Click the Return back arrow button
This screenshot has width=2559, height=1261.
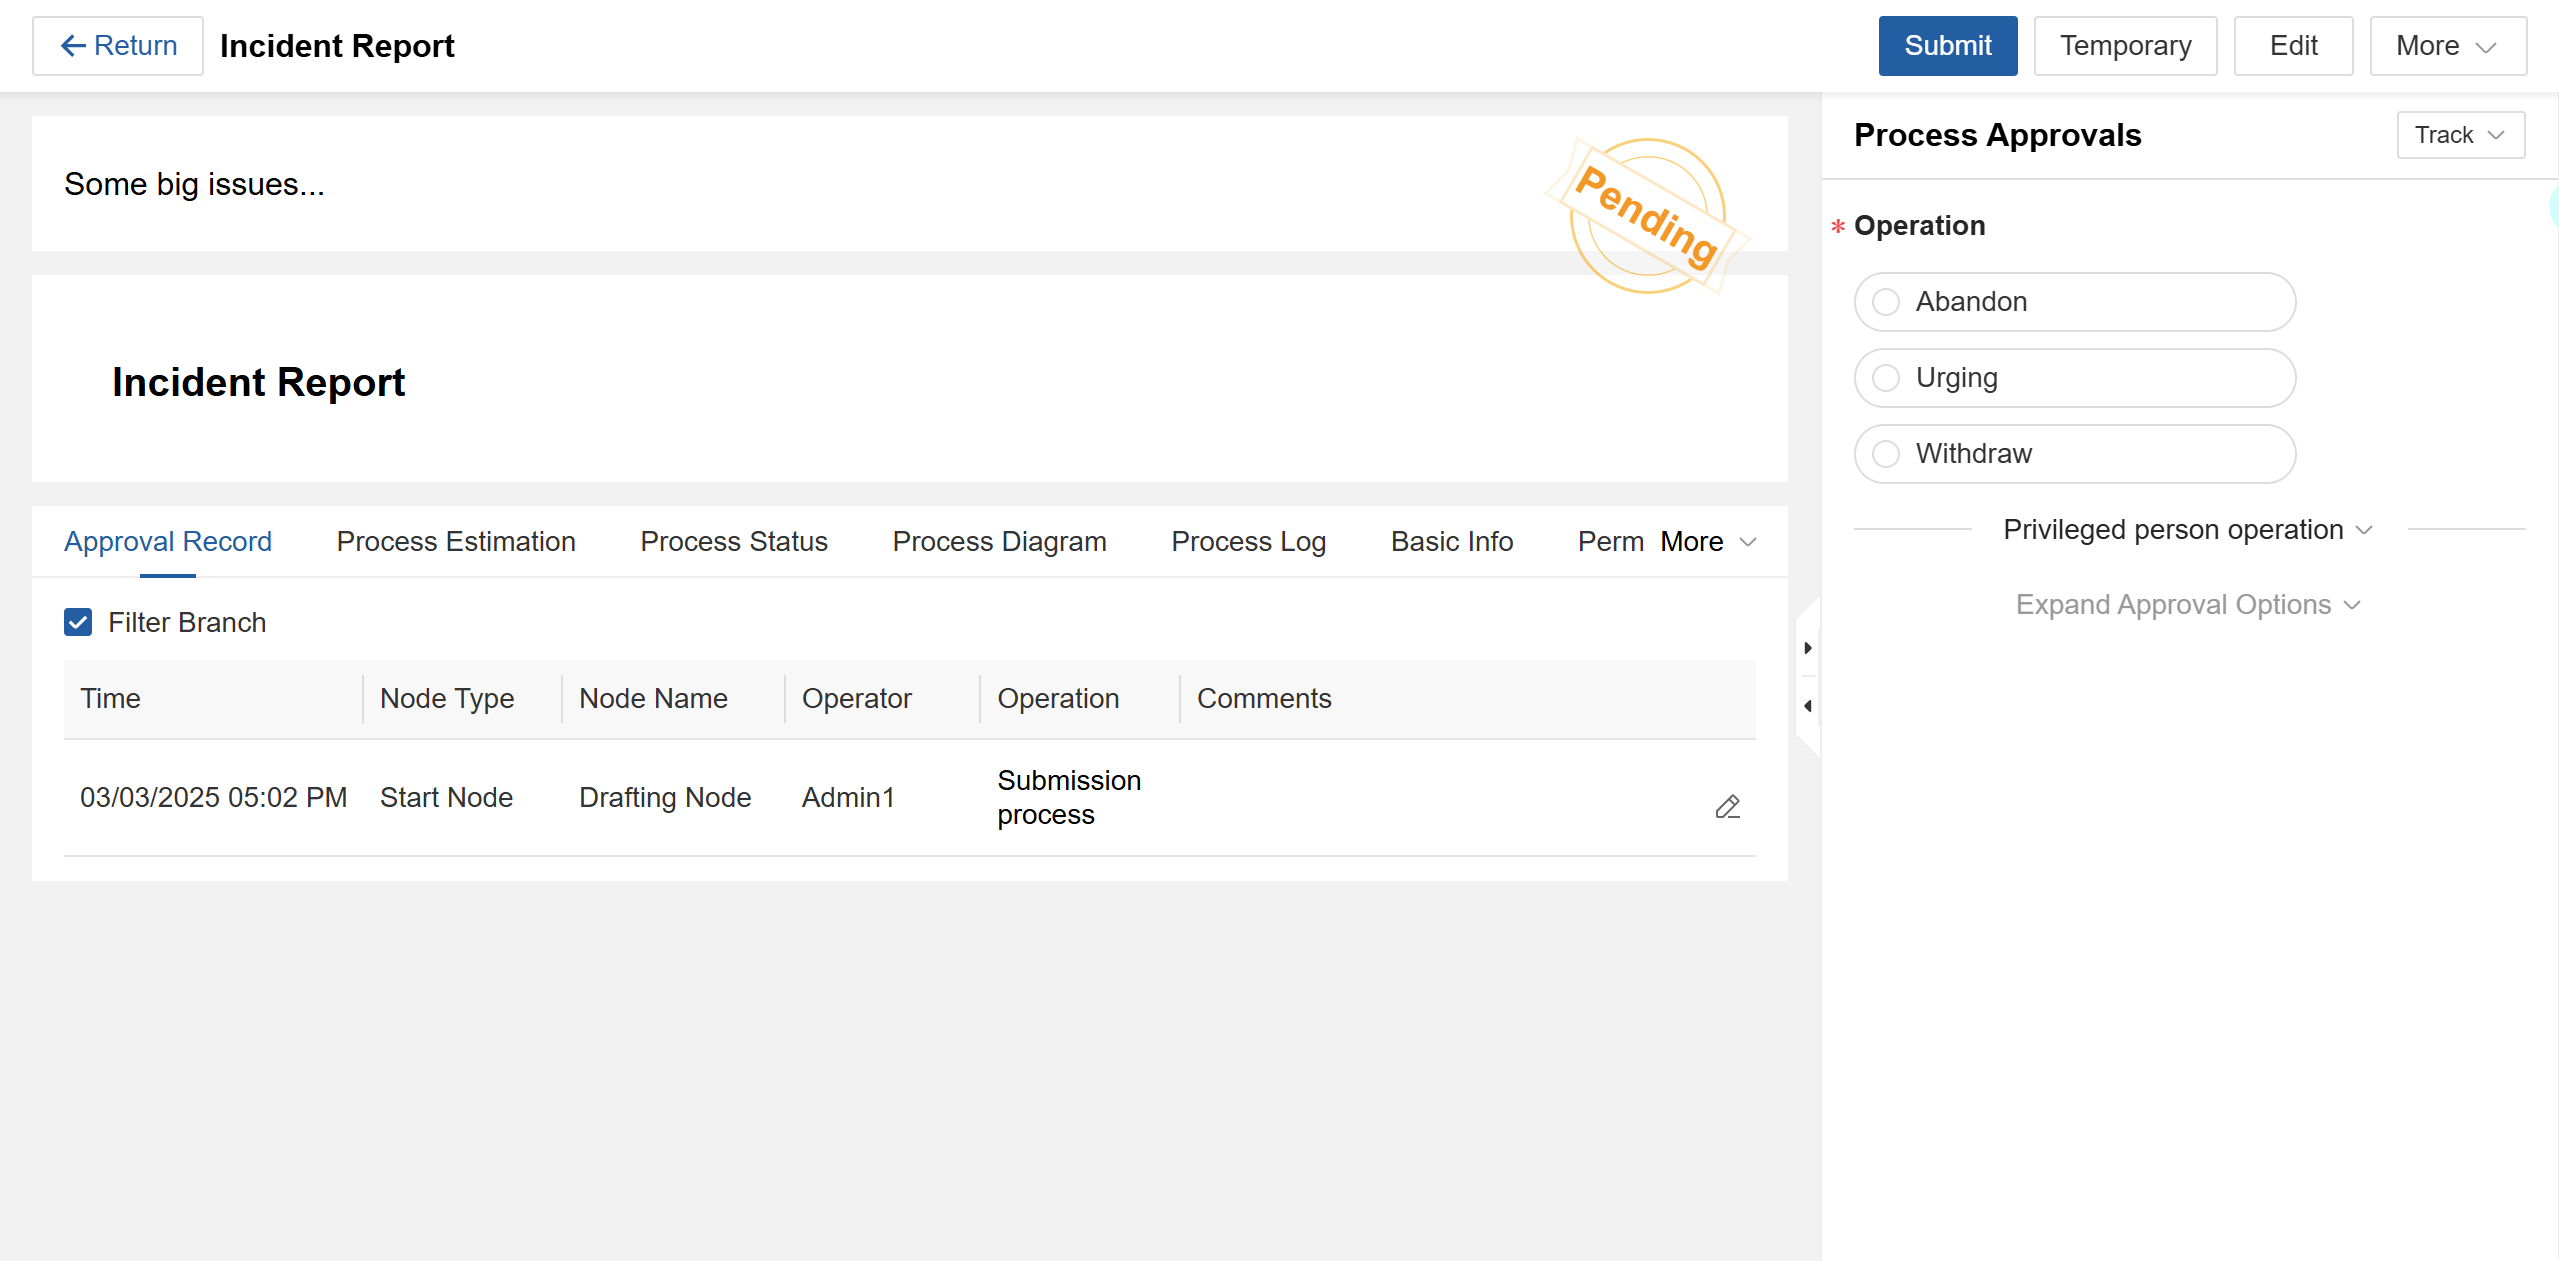[118, 46]
